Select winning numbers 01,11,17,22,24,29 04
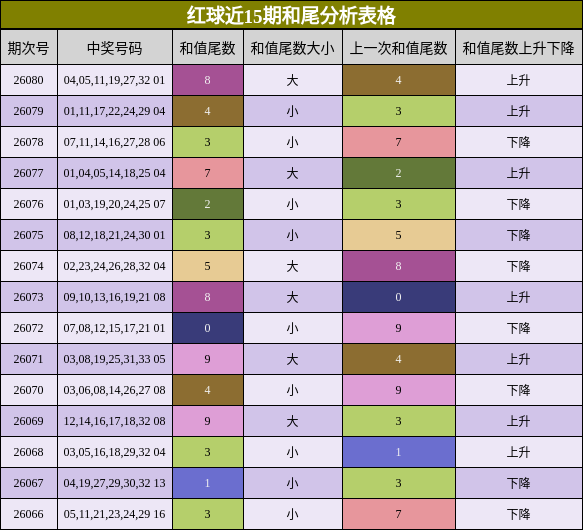The width and height of the screenshot is (583, 530). click(115, 111)
